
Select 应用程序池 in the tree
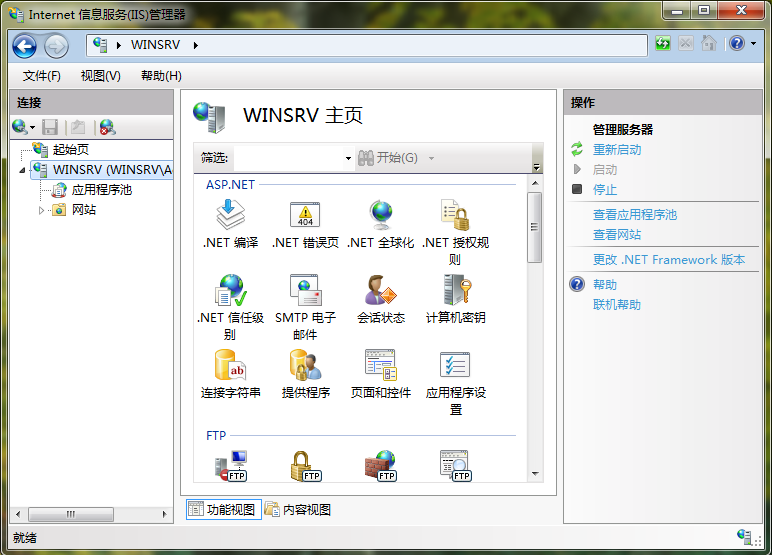pos(102,190)
